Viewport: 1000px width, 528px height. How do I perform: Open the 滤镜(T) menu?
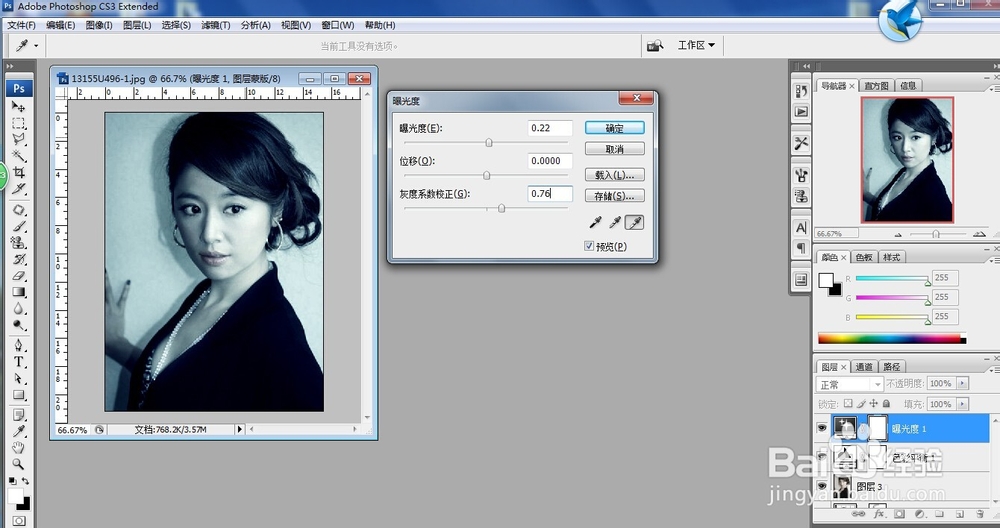pyautogui.click(x=216, y=26)
